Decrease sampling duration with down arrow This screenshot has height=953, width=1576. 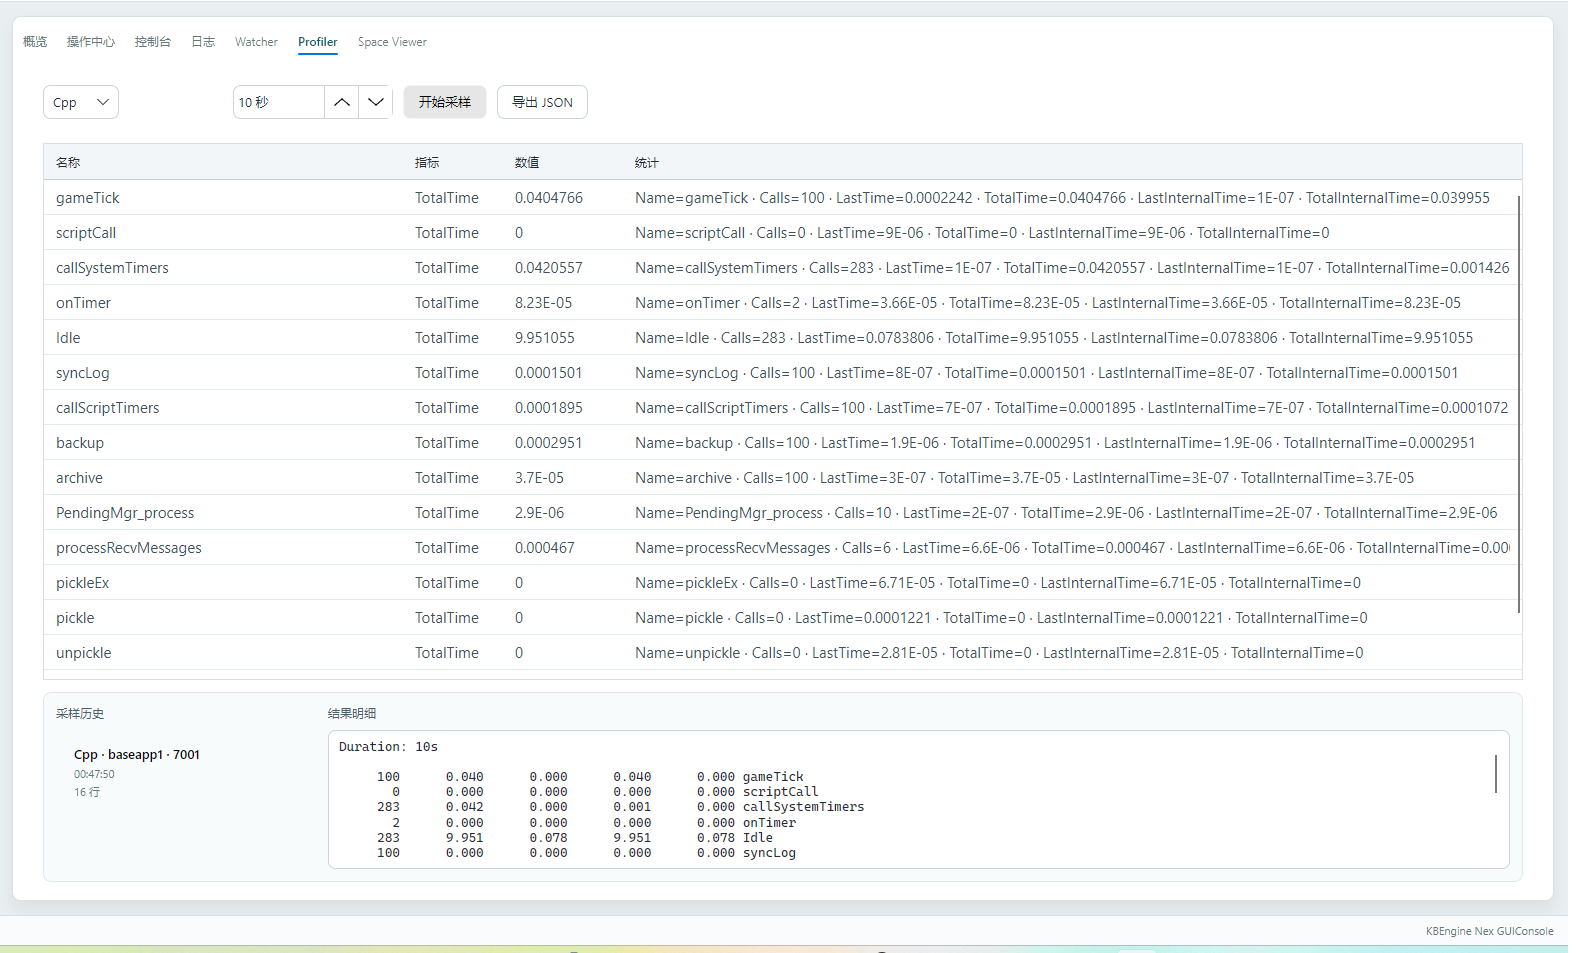(x=376, y=102)
